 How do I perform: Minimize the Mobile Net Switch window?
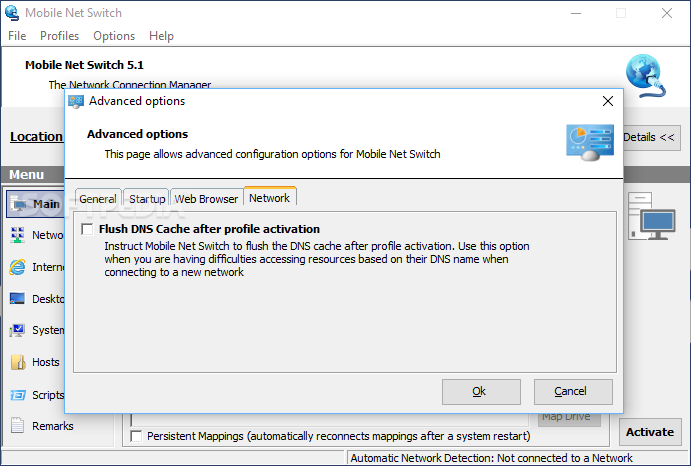coord(576,13)
